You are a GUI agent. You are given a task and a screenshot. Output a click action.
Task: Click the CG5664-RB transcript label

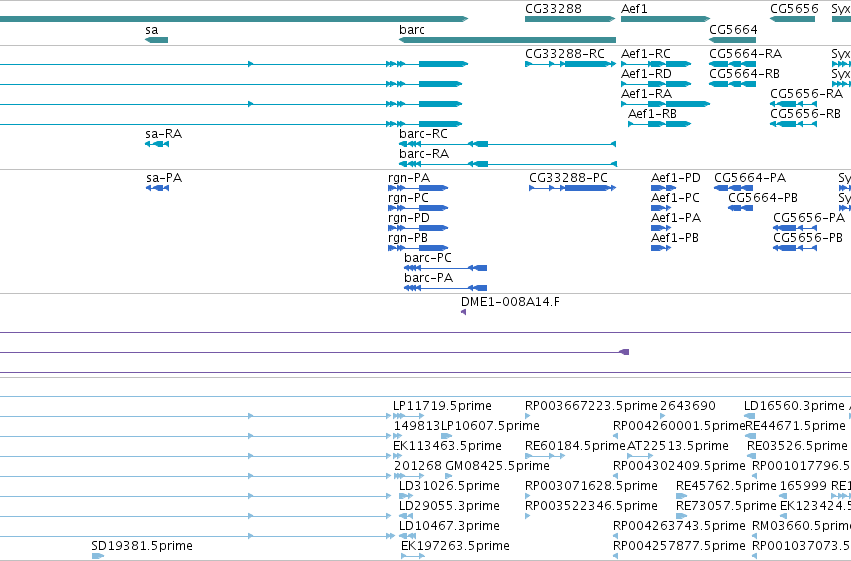click(744, 74)
